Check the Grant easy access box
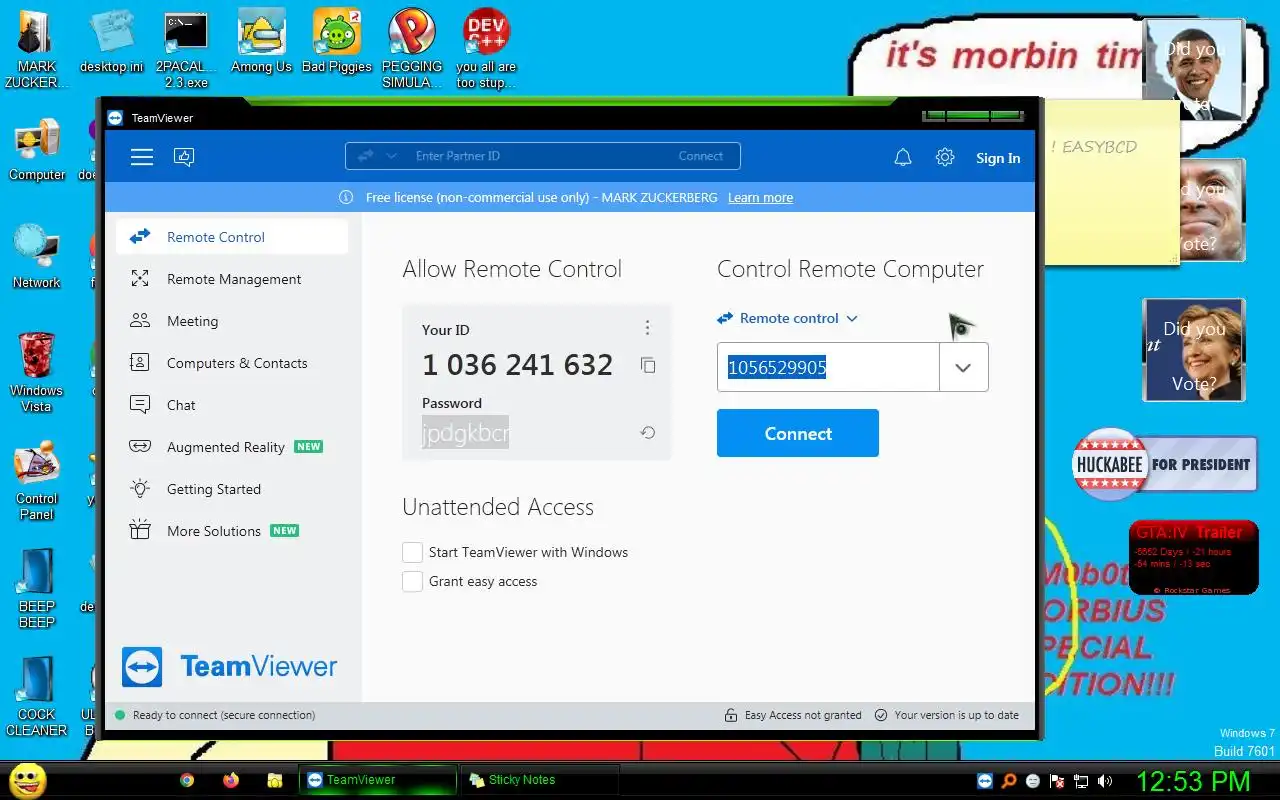Screen dimensions: 1280x800 pyautogui.click(x=412, y=581)
